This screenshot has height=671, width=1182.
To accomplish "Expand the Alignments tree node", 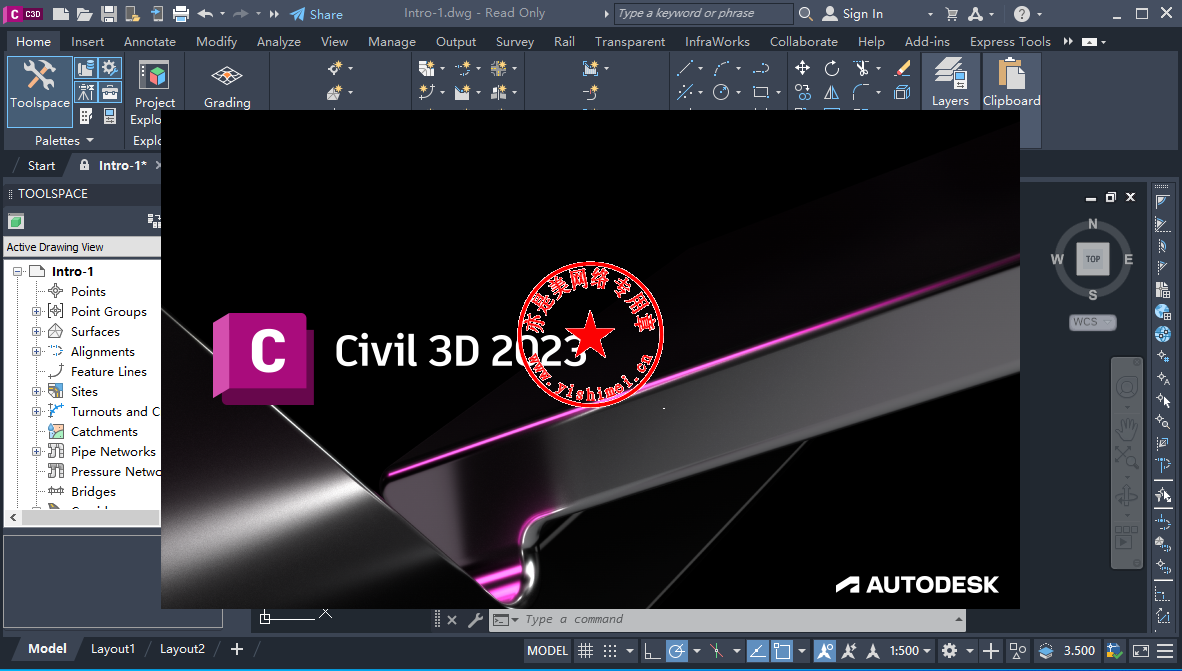I will (36, 351).
